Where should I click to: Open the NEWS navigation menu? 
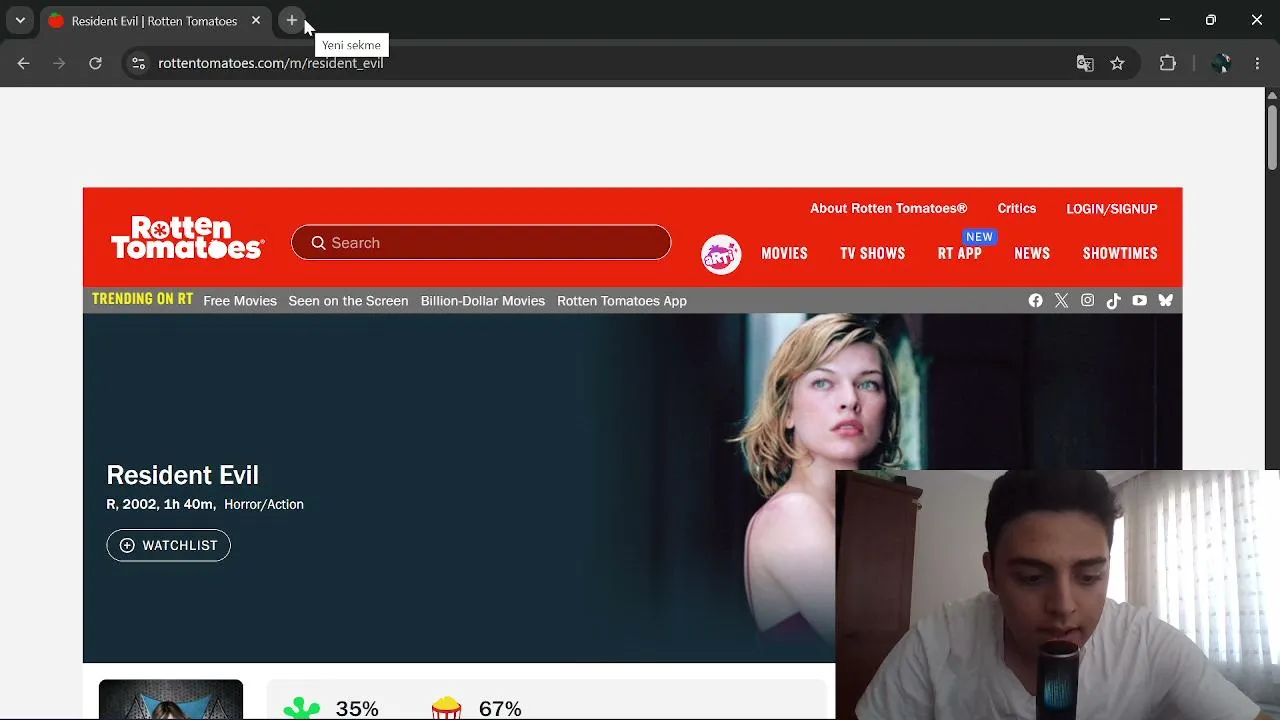point(1032,254)
